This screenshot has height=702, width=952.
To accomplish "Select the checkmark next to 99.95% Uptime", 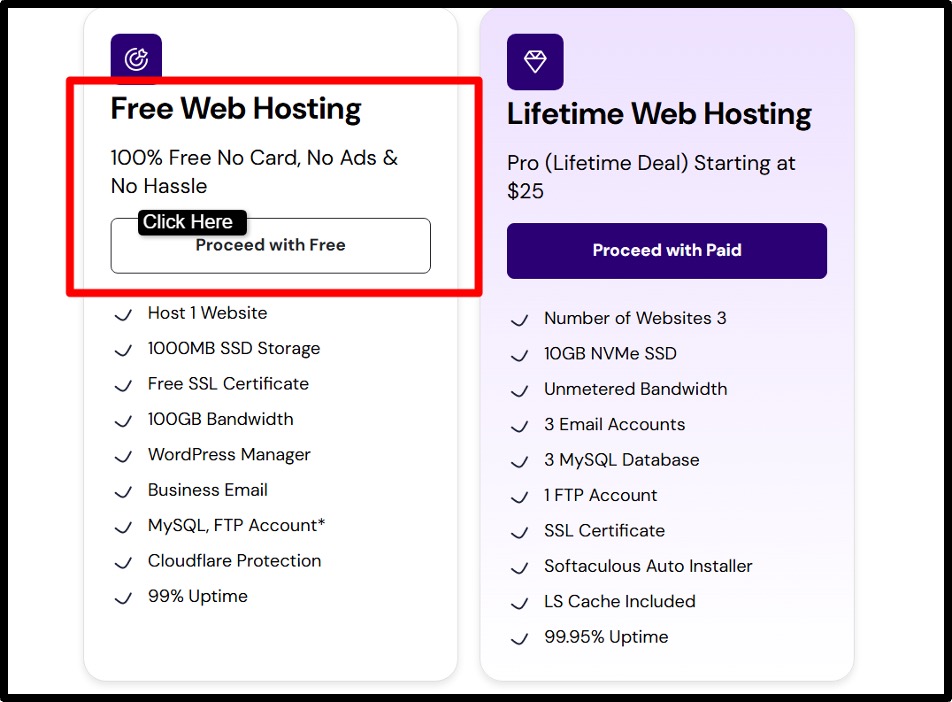I will click(520, 639).
